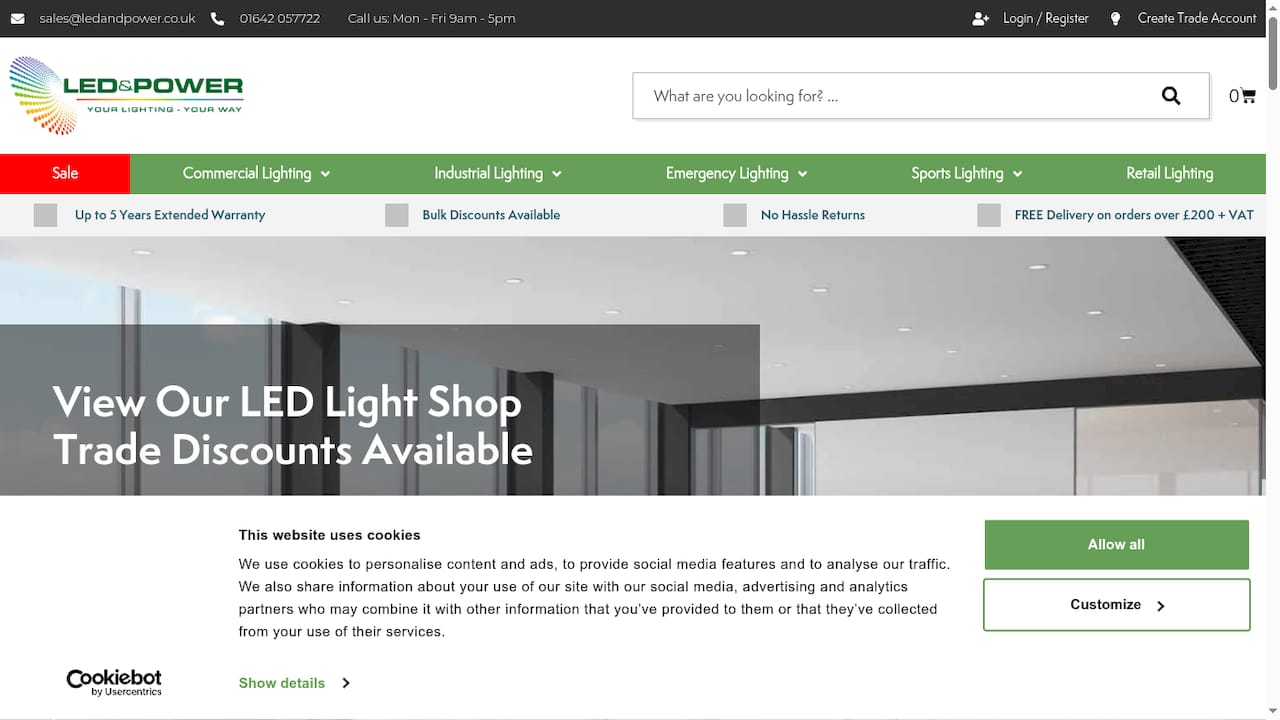Image resolution: width=1280 pixels, height=720 pixels.
Task: Click the sales@ledandpower.co.uk email link
Action: point(116,17)
